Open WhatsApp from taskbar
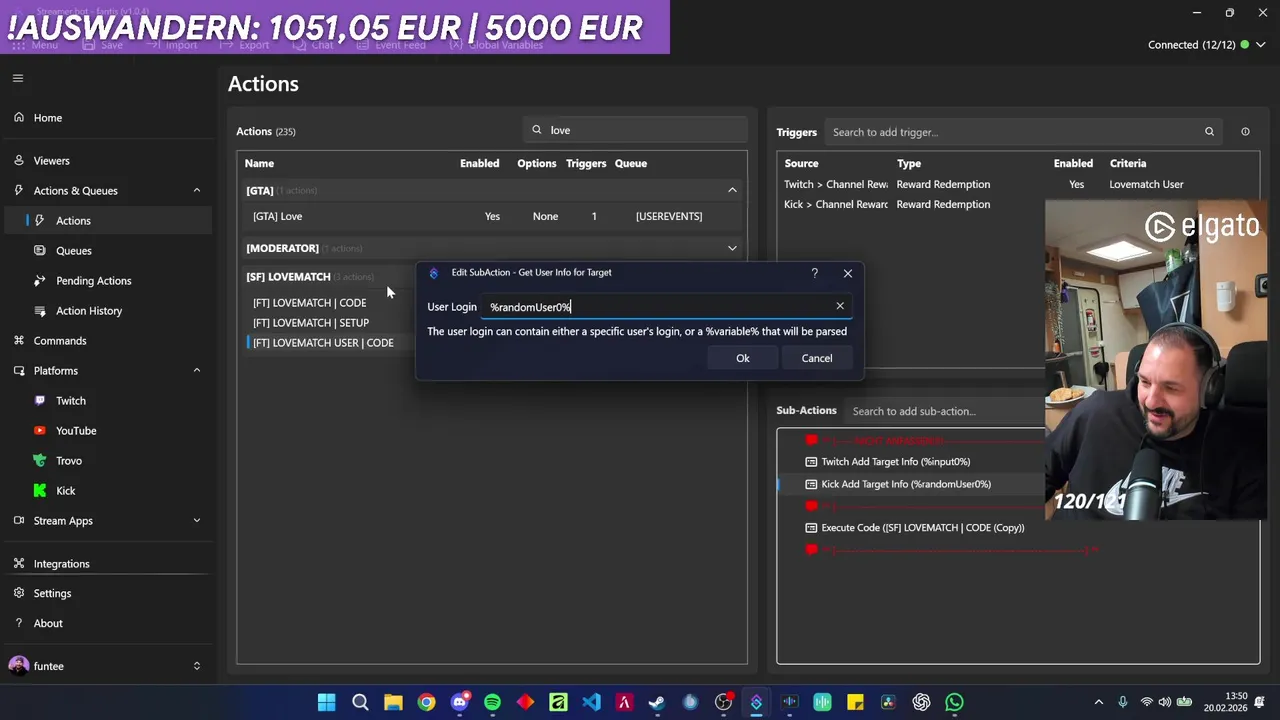 [x=954, y=703]
